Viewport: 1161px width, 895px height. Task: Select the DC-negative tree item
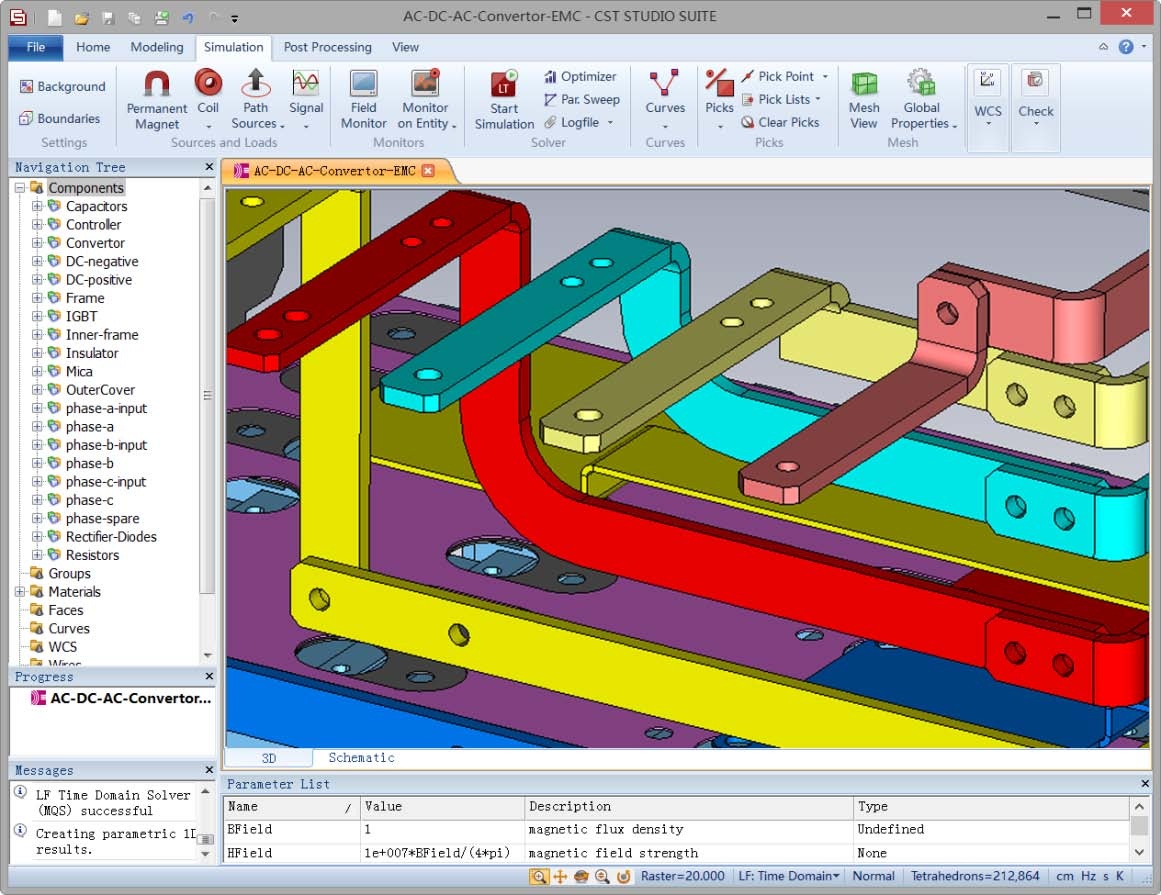(101, 261)
